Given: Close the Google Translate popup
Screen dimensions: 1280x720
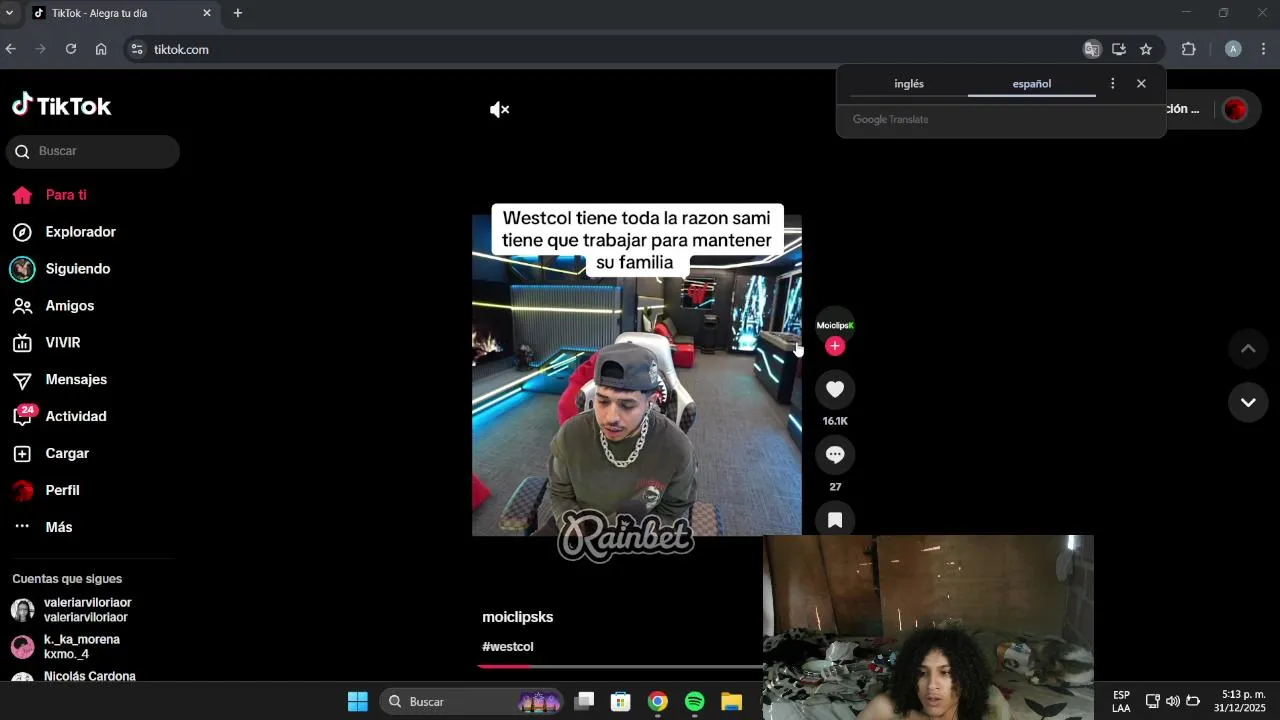Looking at the screenshot, I should [x=1141, y=84].
